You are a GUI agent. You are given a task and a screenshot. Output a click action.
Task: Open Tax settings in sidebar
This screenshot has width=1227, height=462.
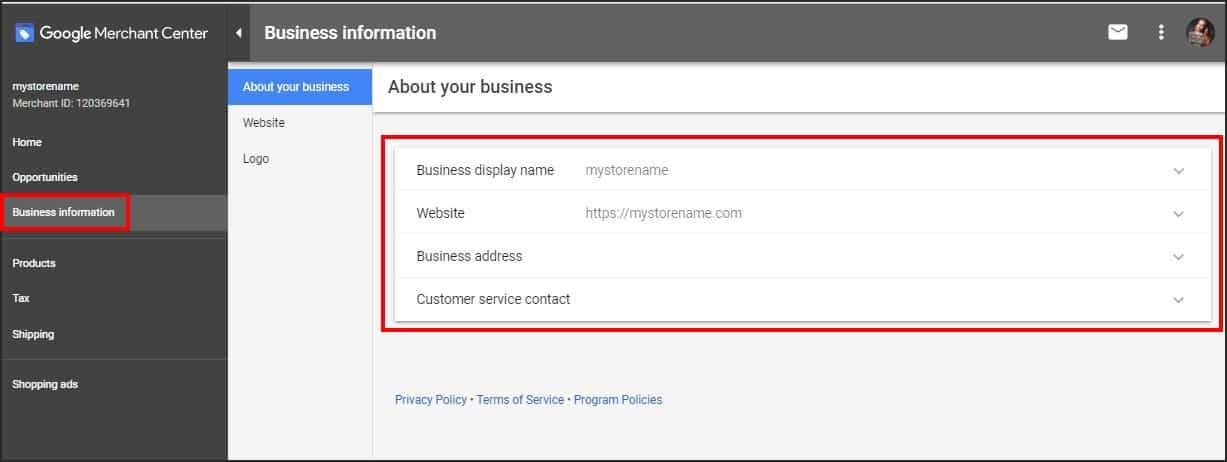point(21,298)
